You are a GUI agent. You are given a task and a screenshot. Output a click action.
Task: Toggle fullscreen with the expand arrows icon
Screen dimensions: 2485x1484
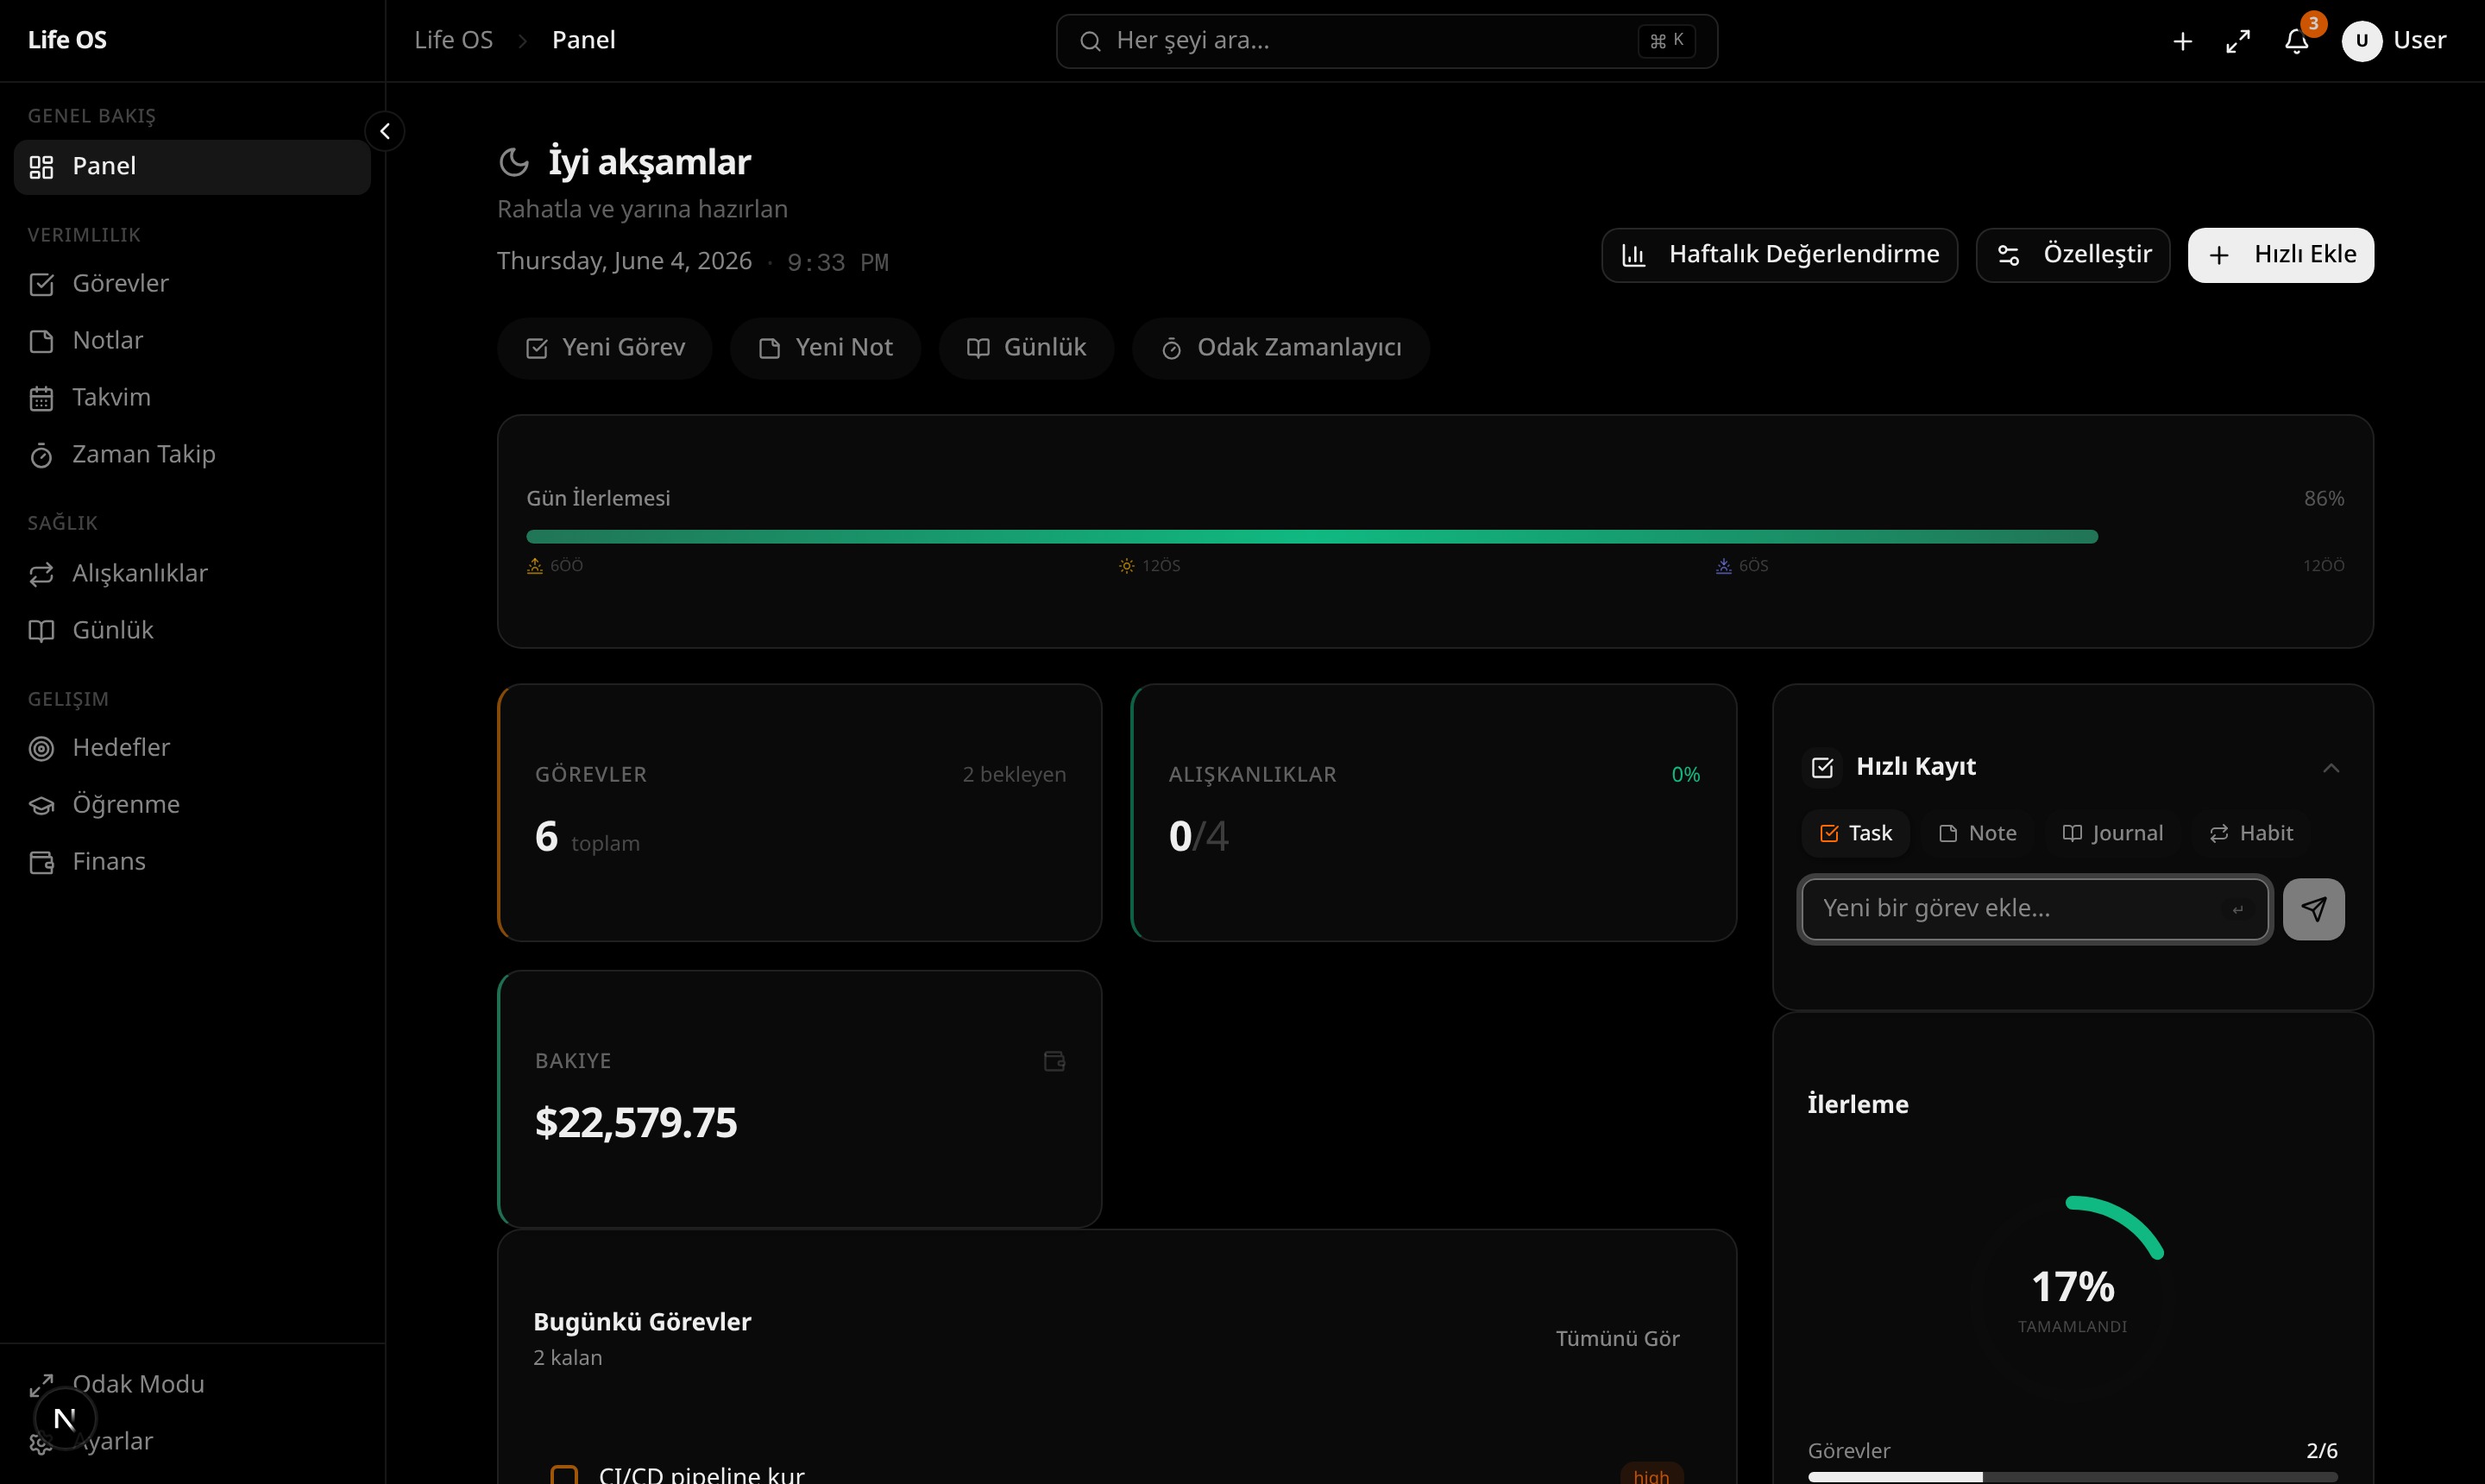2238,41
